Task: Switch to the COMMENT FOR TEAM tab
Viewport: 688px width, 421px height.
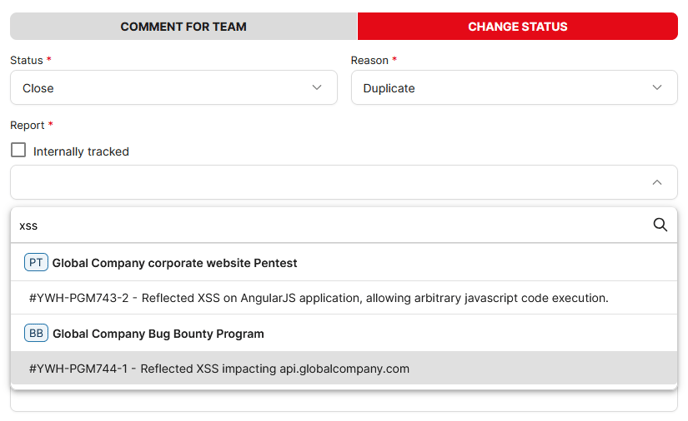Action: click(184, 26)
